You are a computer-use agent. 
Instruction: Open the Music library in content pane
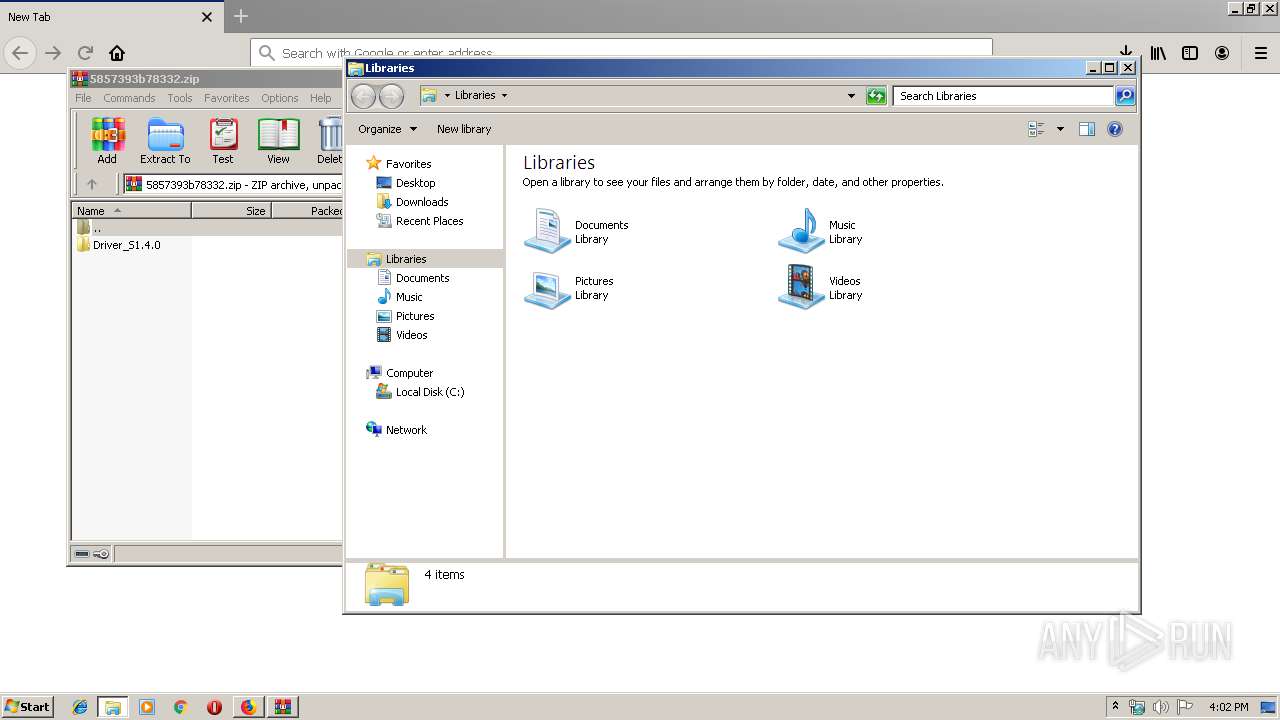click(820, 231)
